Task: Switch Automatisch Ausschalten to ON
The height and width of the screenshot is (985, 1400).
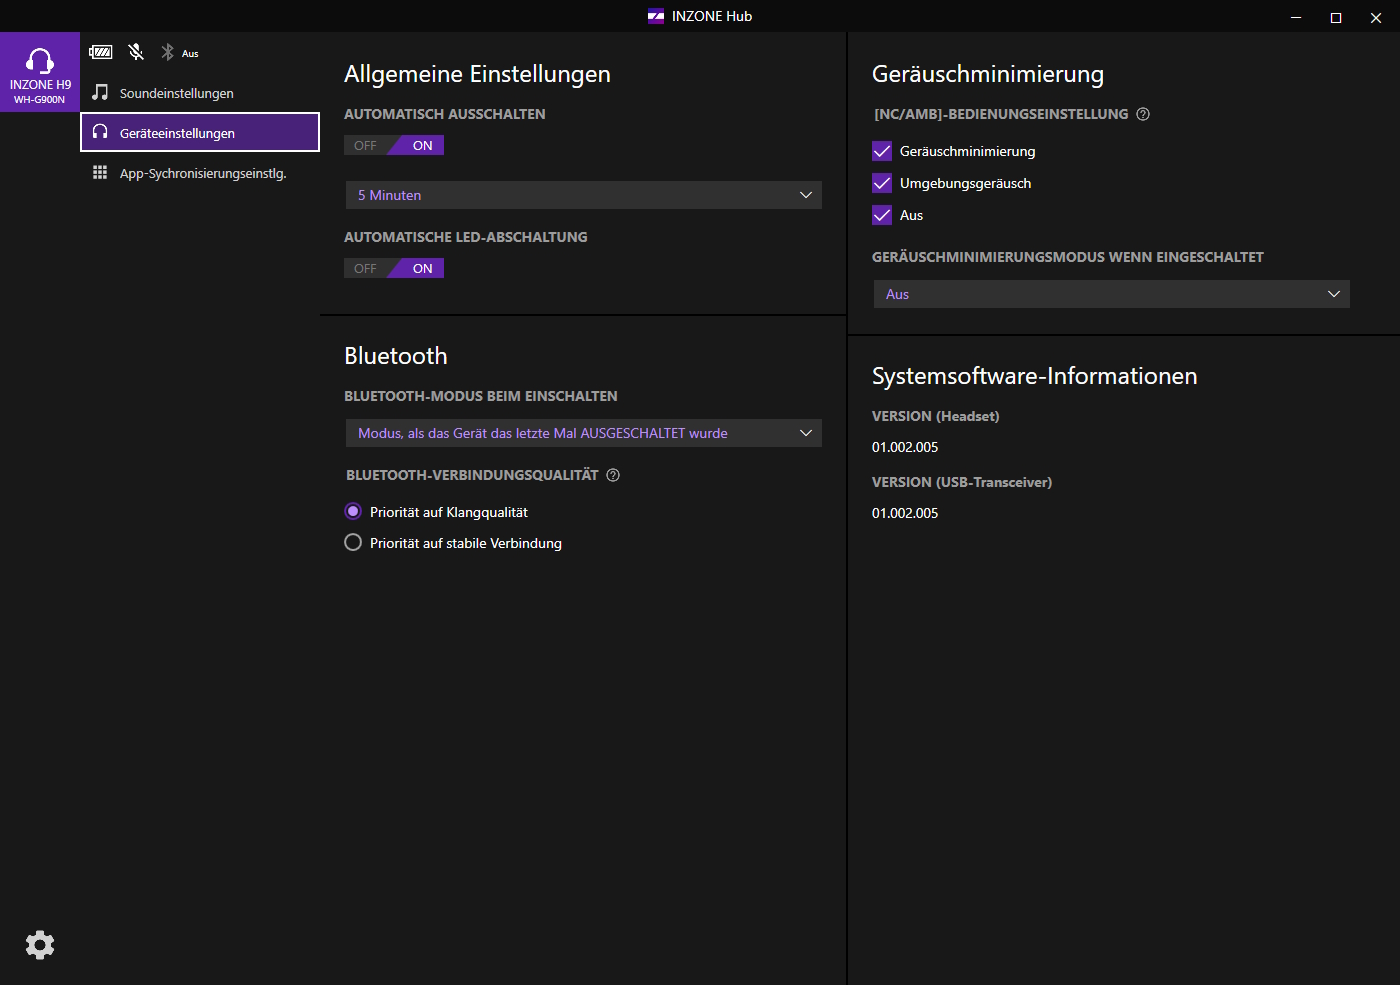Action: pos(422,145)
